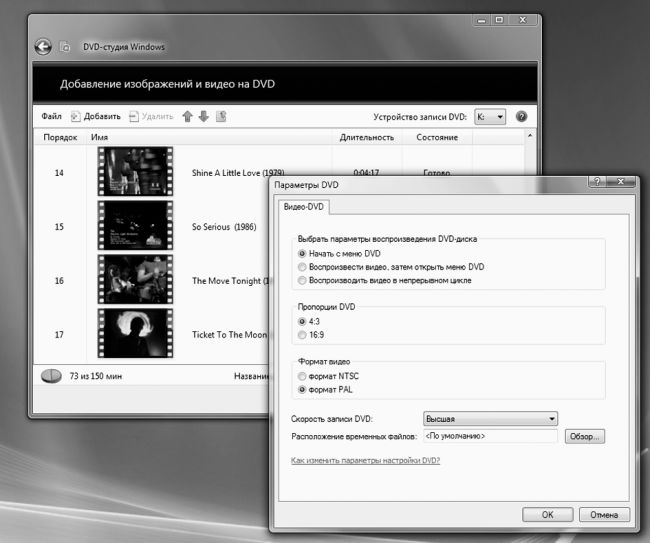Click the Back arrow in DVD-студия window
The height and width of the screenshot is (543, 650).
coord(42,47)
